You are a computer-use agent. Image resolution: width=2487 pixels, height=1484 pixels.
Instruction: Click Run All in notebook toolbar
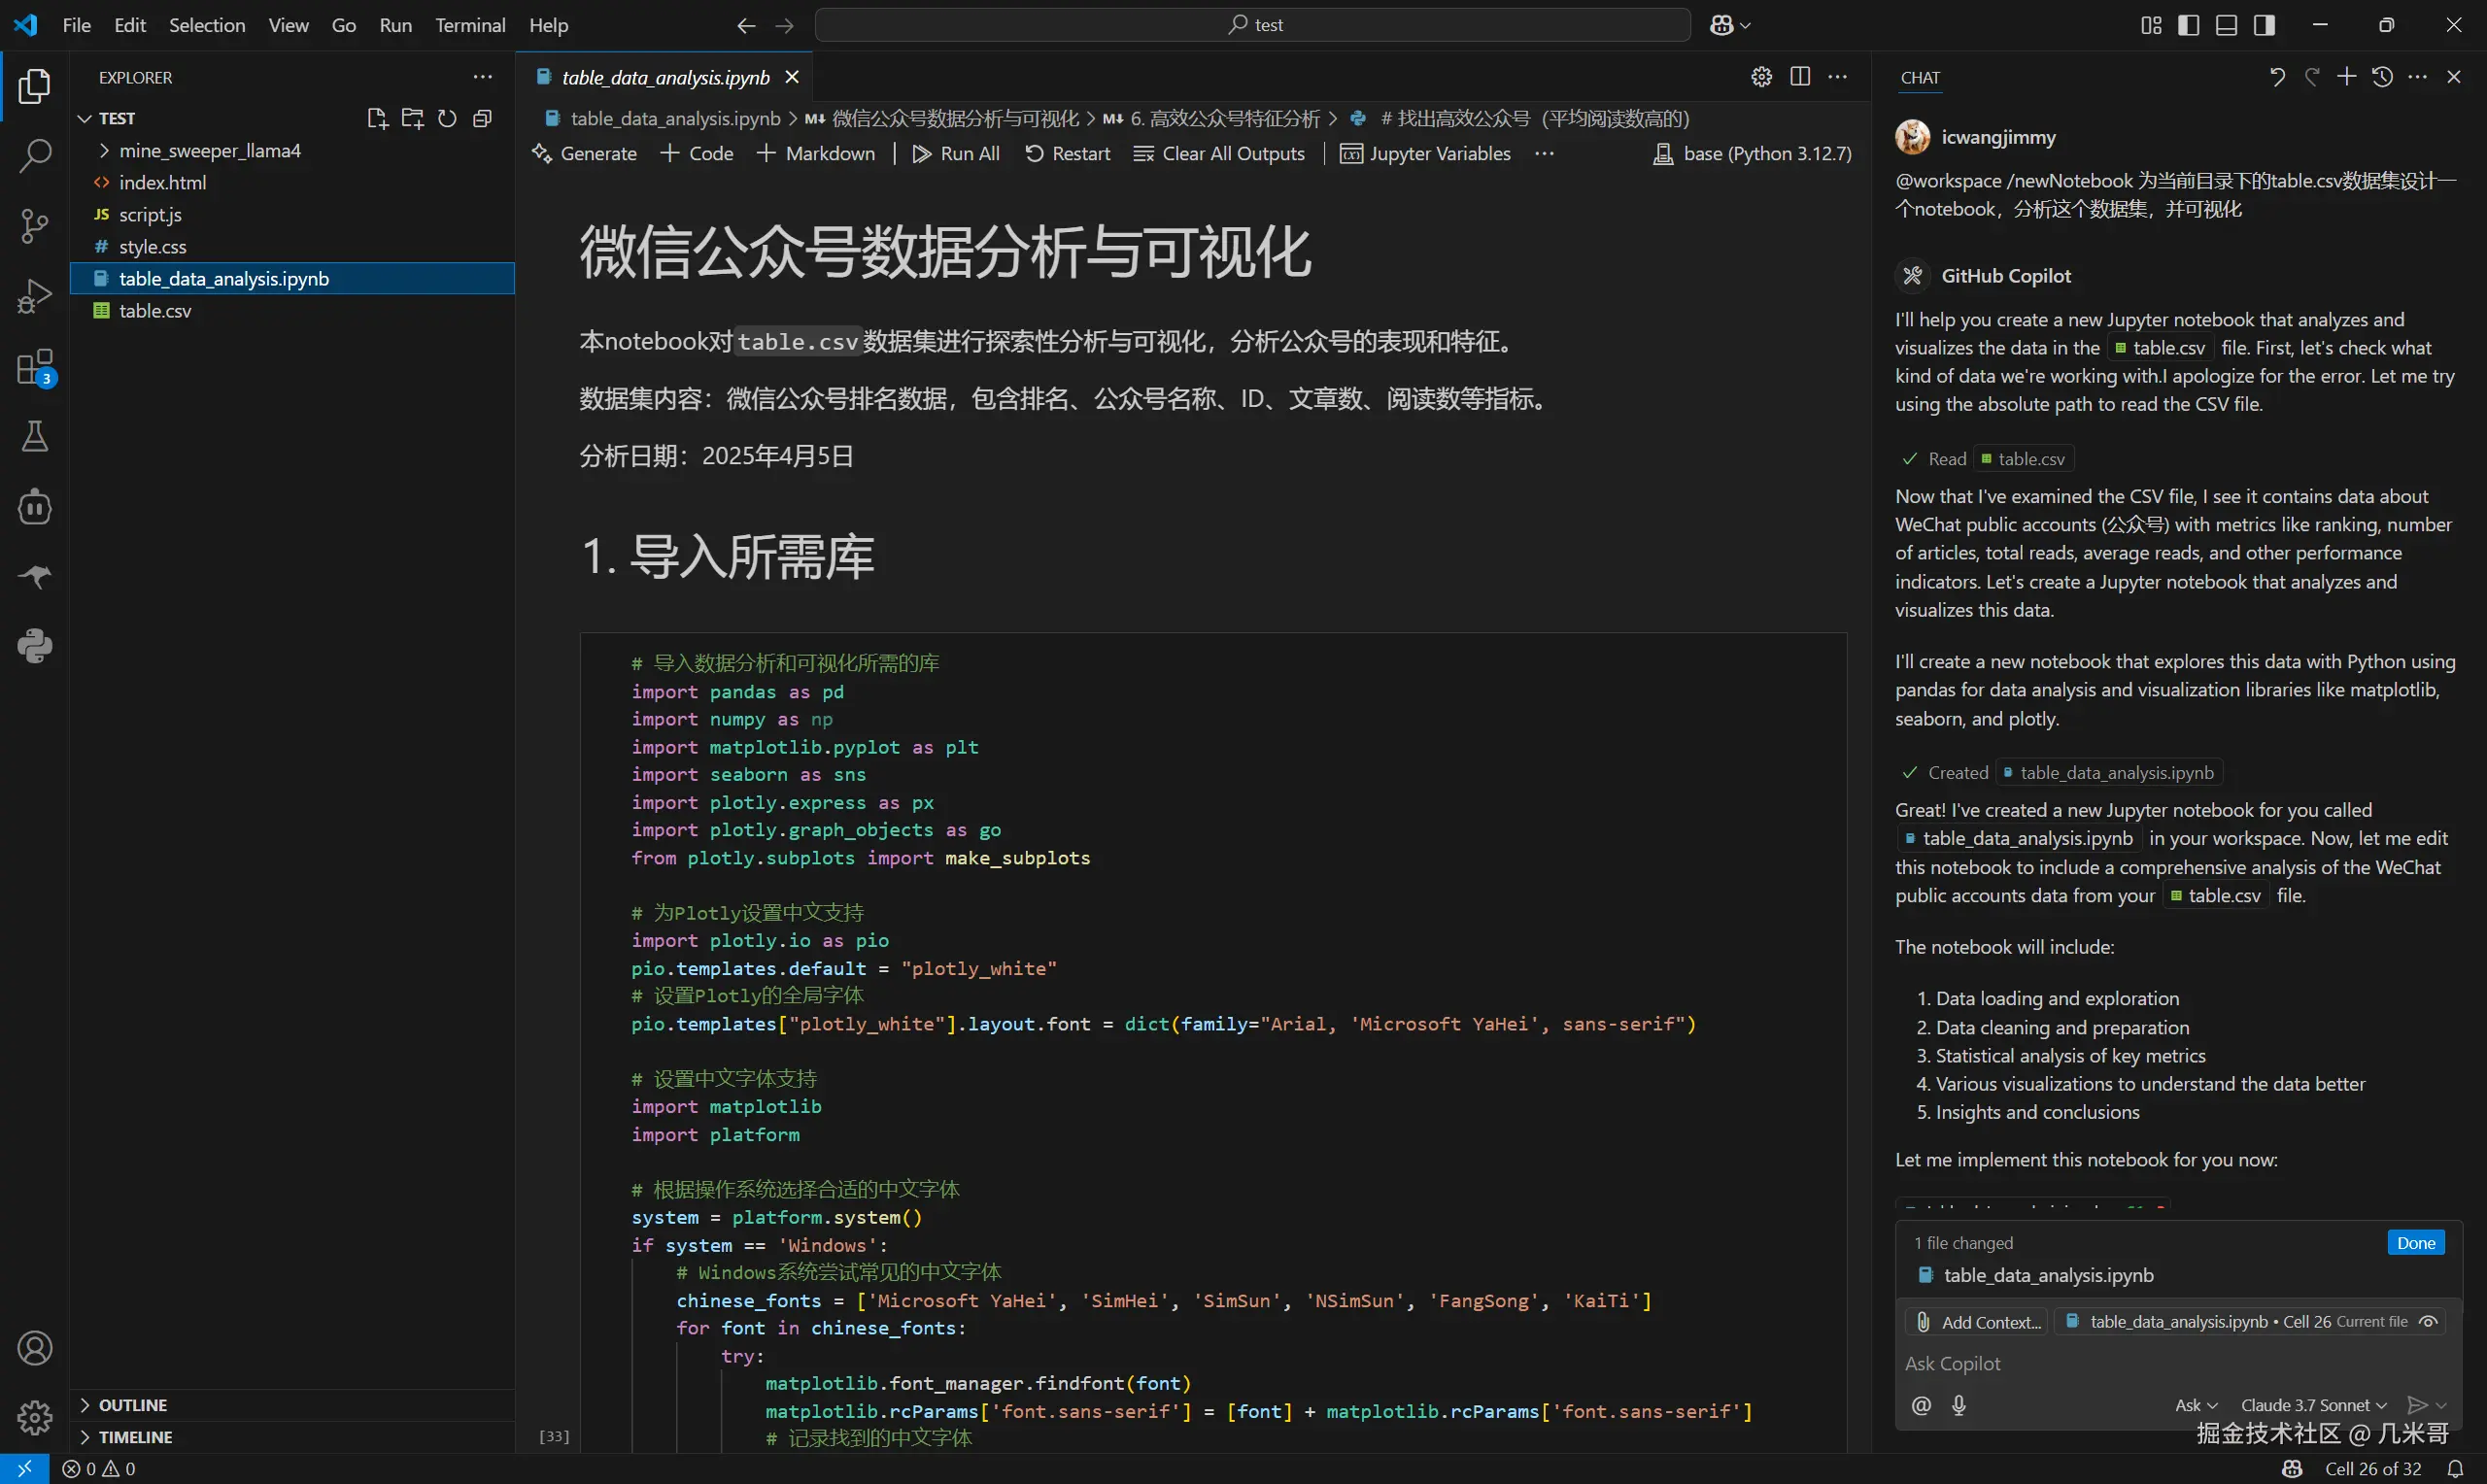pyautogui.click(x=955, y=153)
